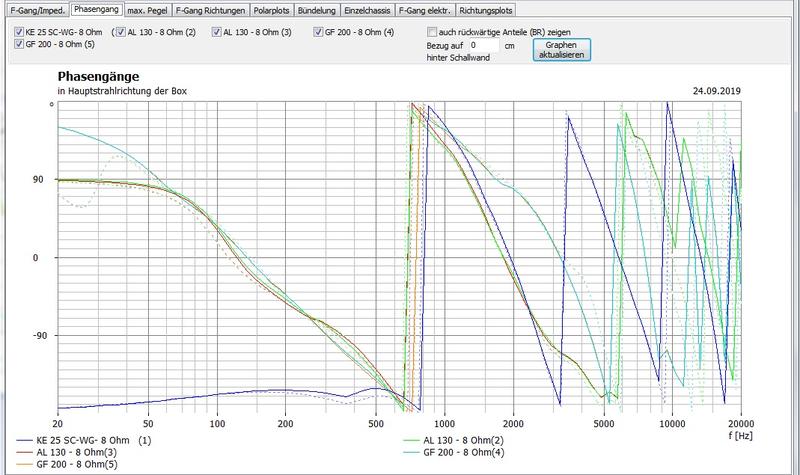Open the max. Pegel tab
The width and height of the screenshot is (800, 475).
point(148,11)
